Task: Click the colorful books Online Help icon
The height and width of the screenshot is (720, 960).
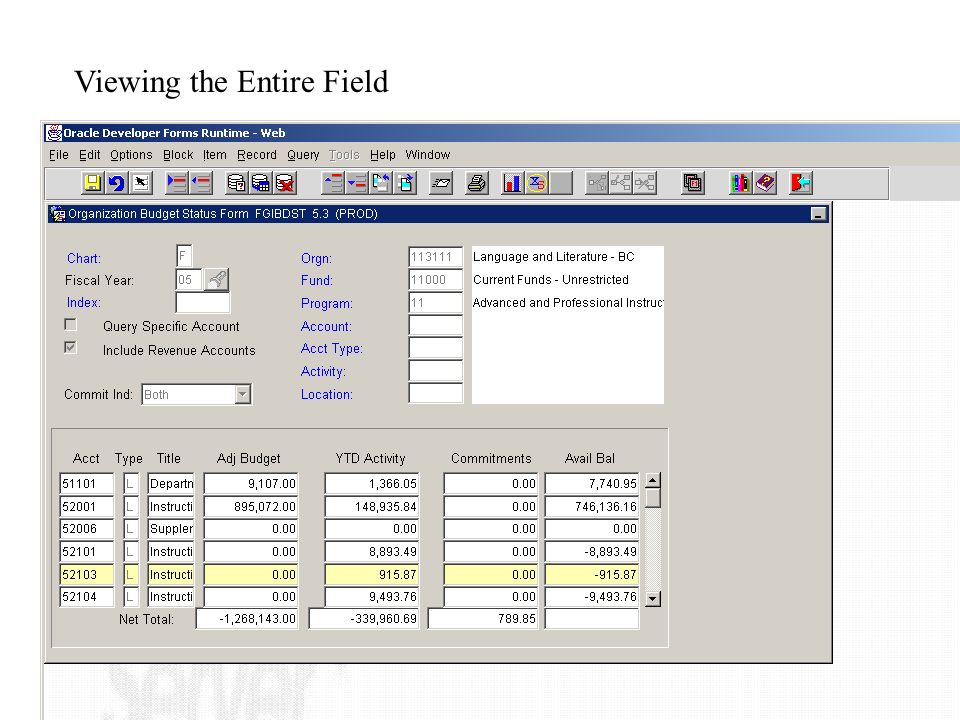Action: tap(740, 182)
